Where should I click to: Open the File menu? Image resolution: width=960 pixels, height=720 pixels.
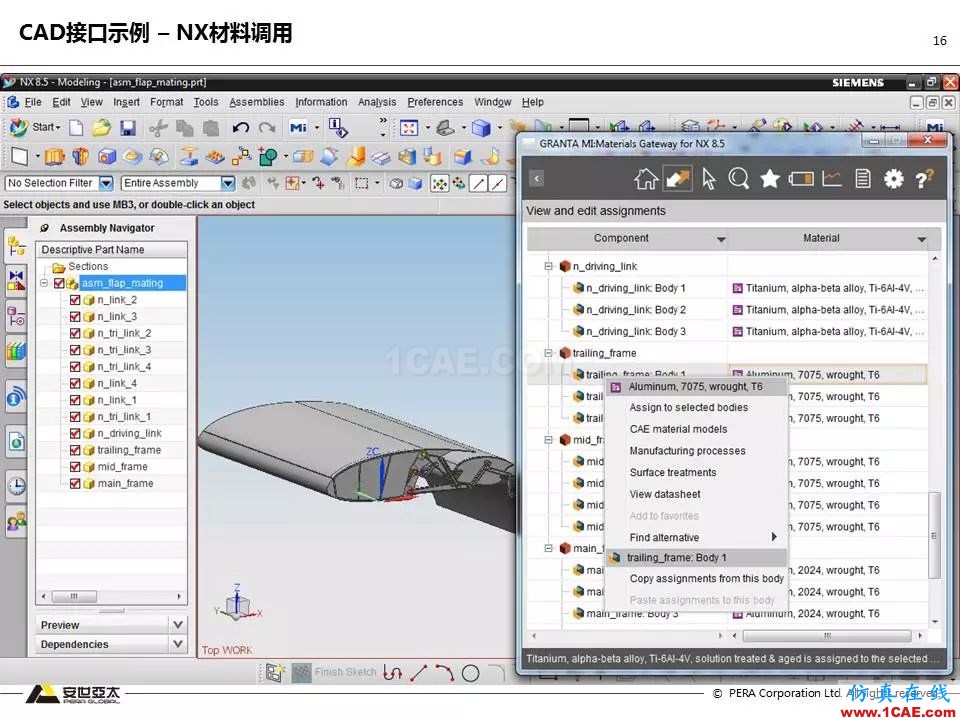coord(33,102)
